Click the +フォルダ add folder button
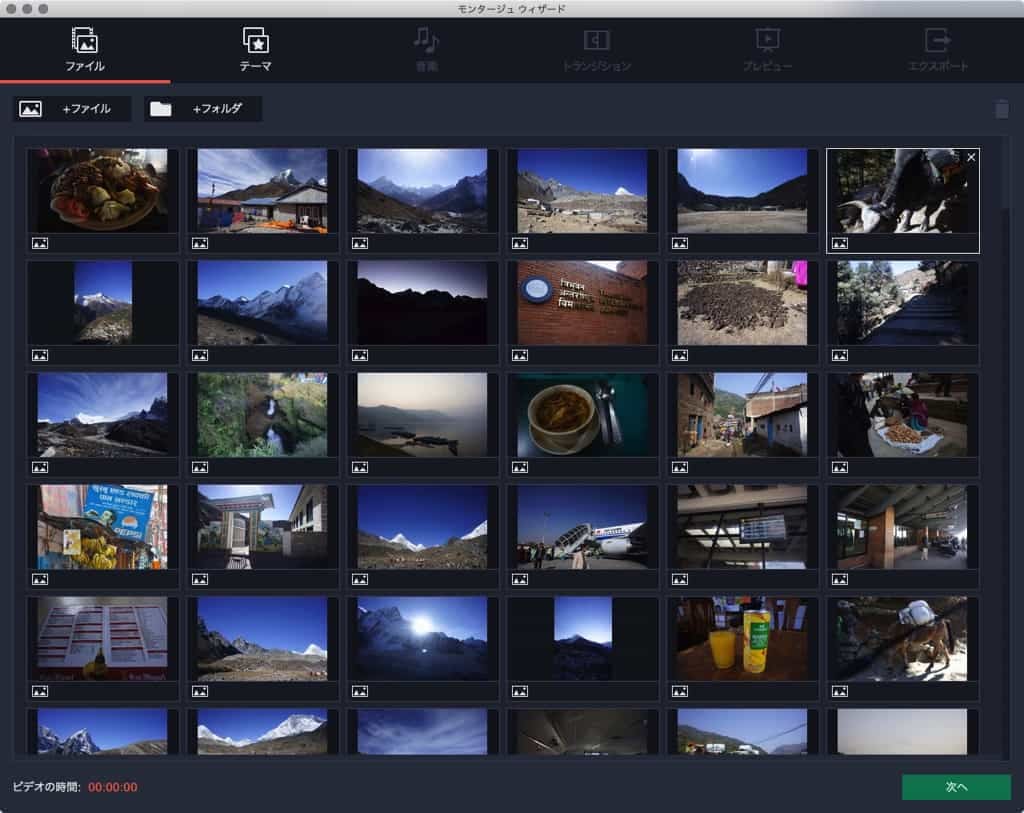Image resolution: width=1024 pixels, height=813 pixels. tap(203, 109)
